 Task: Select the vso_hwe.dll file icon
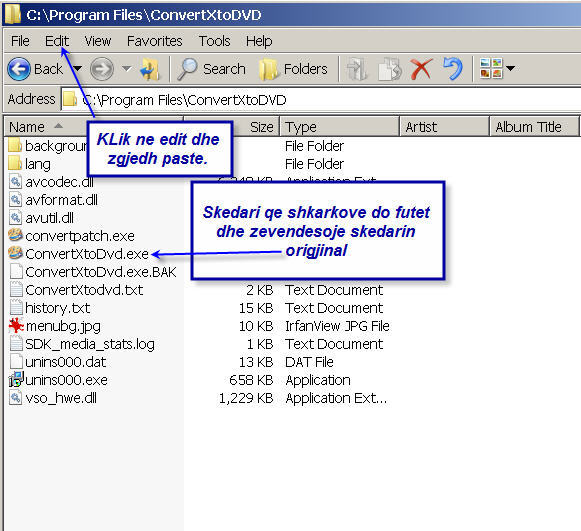[16, 398]
